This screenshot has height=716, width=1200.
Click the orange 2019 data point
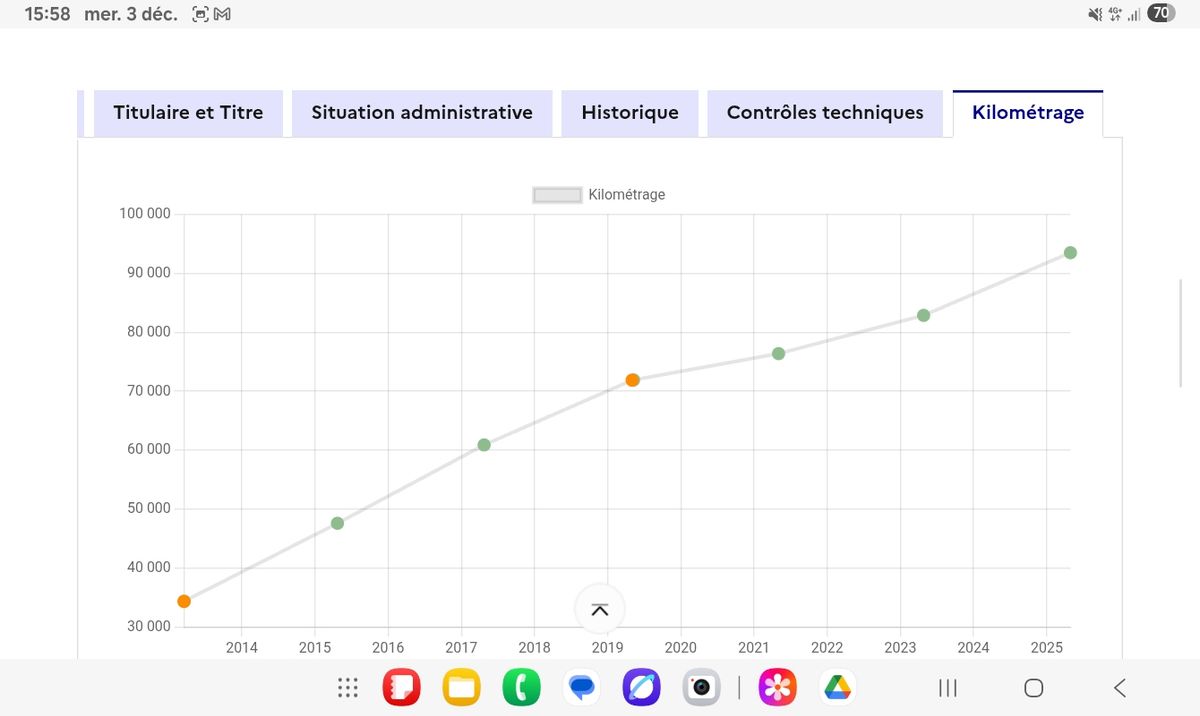pyautogui.click(x=632, y=380)
